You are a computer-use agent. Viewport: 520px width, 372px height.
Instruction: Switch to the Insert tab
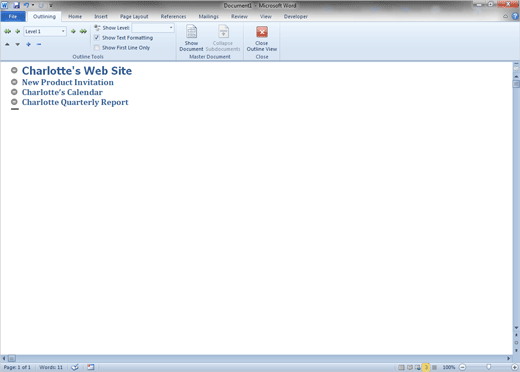point(101,16)
